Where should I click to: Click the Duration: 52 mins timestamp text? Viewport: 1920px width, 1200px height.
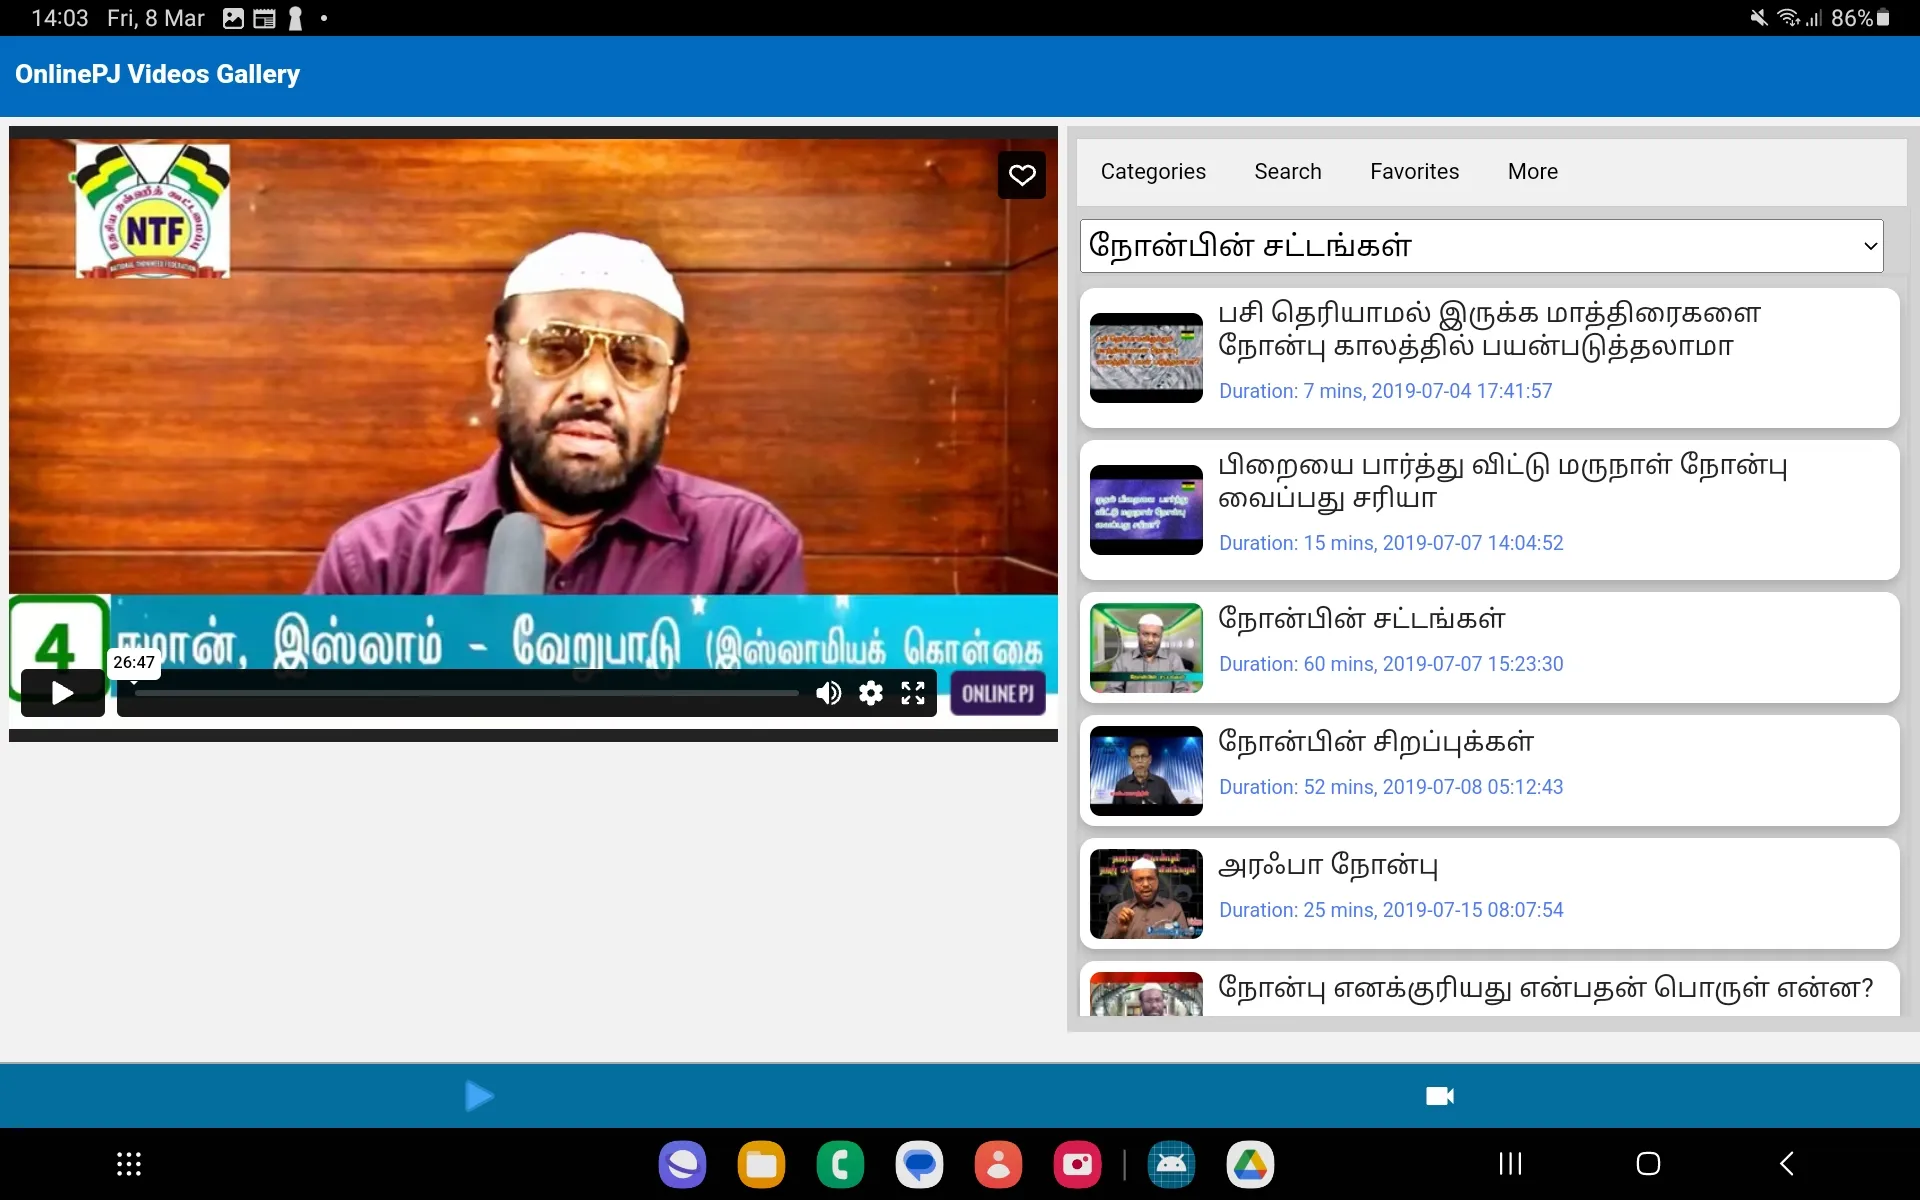coord(1391,787)
